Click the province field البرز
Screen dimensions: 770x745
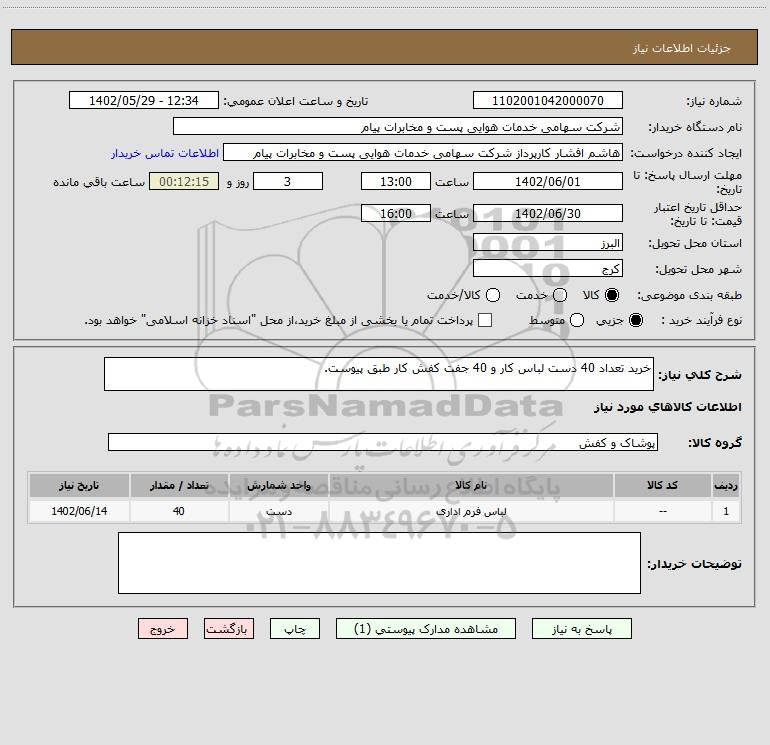[x=548, y=242]
